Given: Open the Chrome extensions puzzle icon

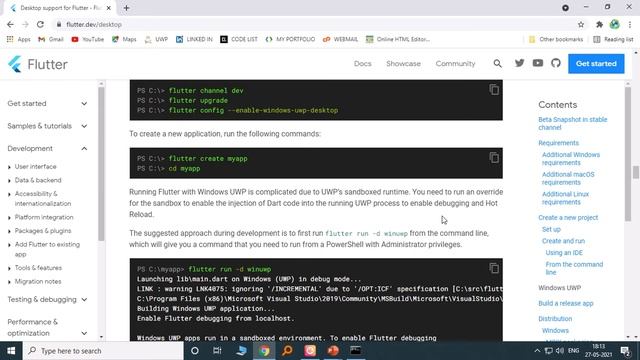Looking at the screenshot, I should pyautogui.click(x=599, y=24).
